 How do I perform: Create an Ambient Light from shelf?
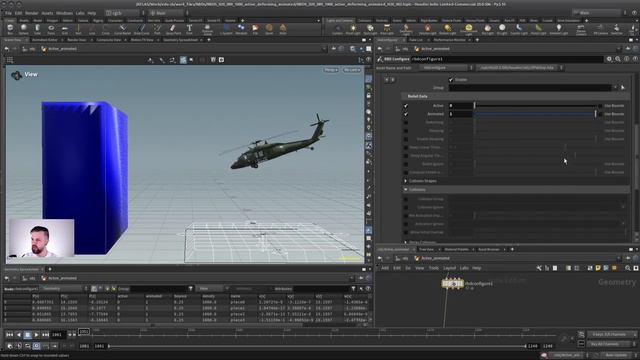point(558,29)
